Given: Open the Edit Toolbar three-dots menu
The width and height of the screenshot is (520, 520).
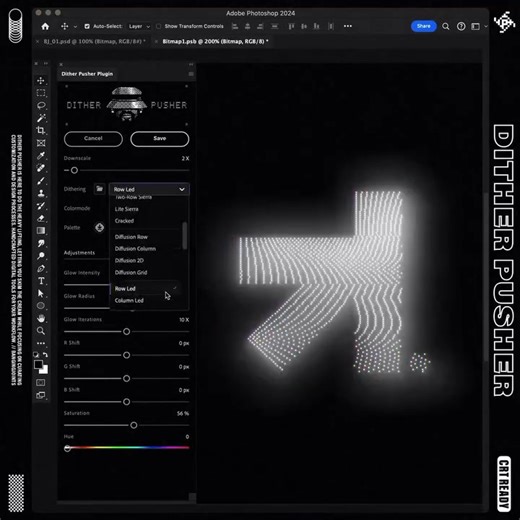Looking at the screenshot, I should [41, 343].
